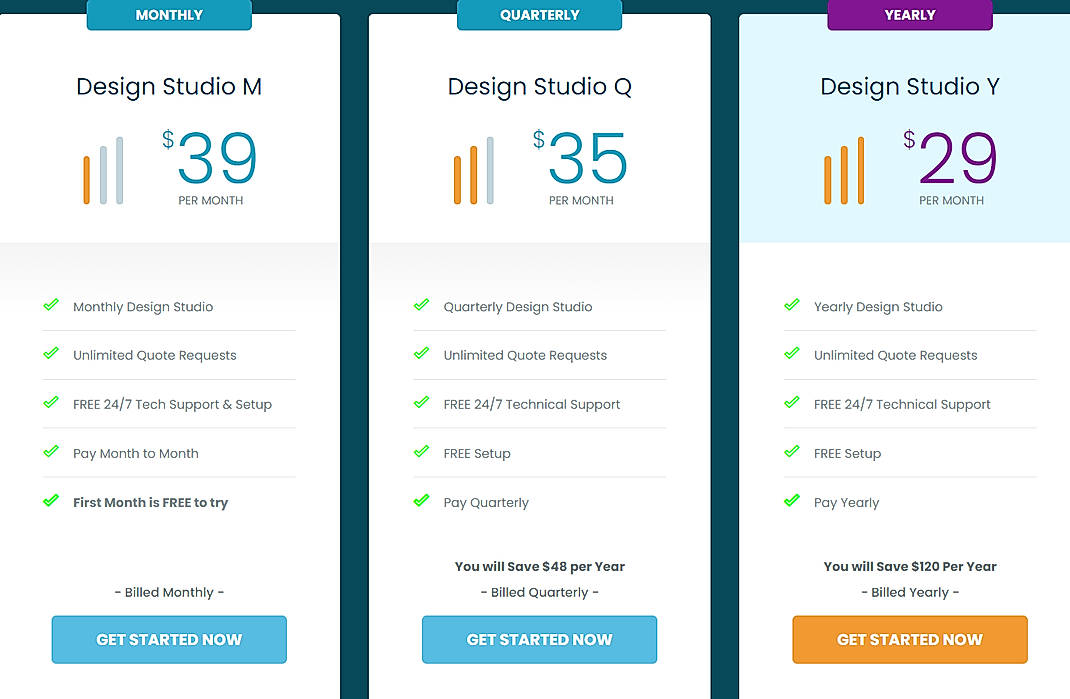Image resolution: width=1070 pixels, height=699 pixels.
Task: Select the MONTHLY plan tab
Action: 169,14
